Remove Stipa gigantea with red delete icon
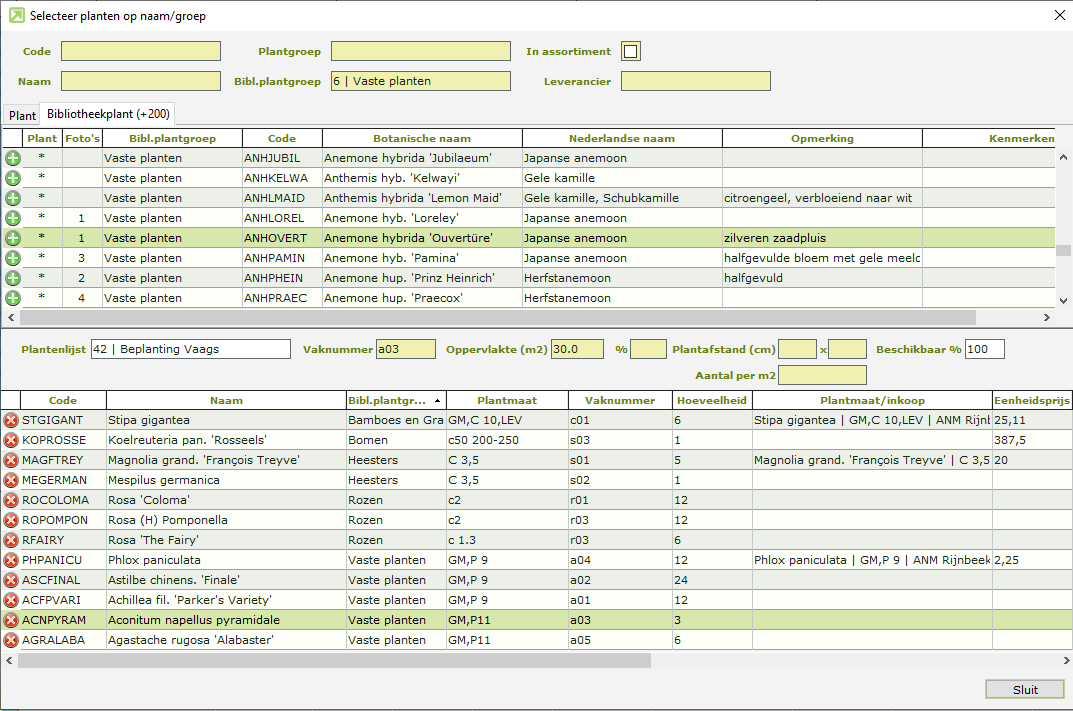The width and height of the screenshot is (1073, 711). [11, 420]
